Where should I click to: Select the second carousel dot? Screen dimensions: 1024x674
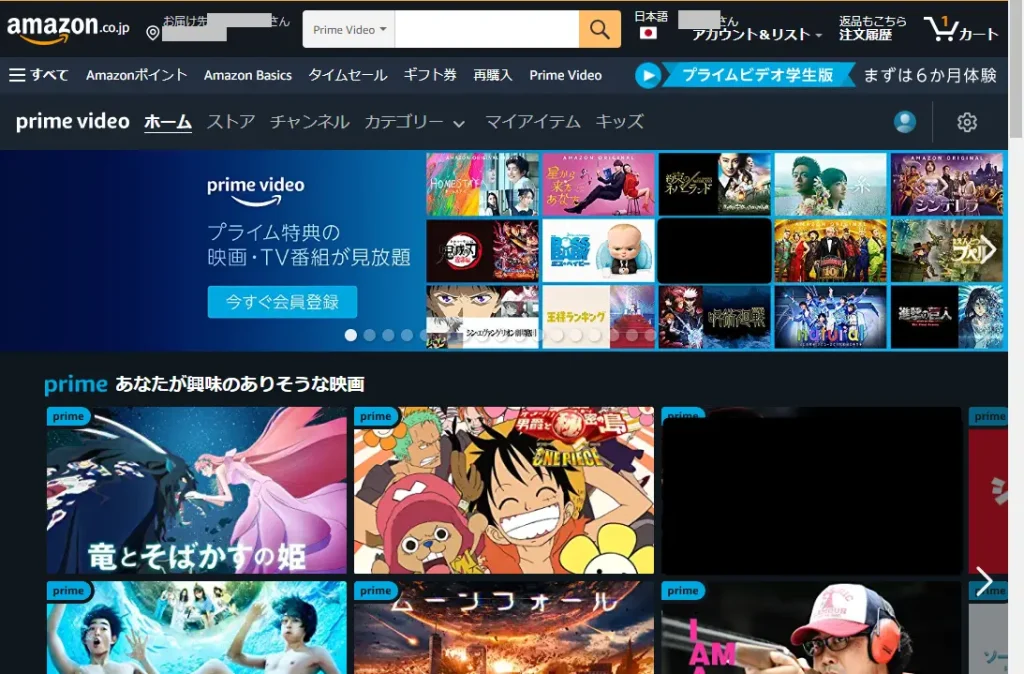tap(370, 335)
